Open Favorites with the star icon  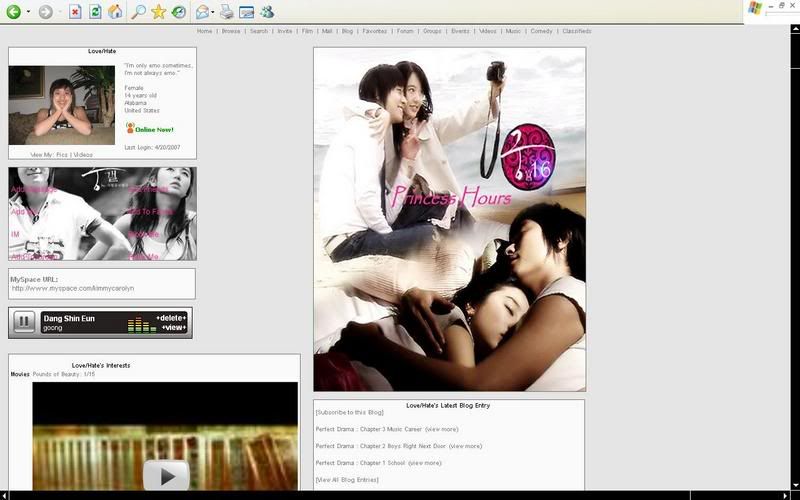click(158, 12)
